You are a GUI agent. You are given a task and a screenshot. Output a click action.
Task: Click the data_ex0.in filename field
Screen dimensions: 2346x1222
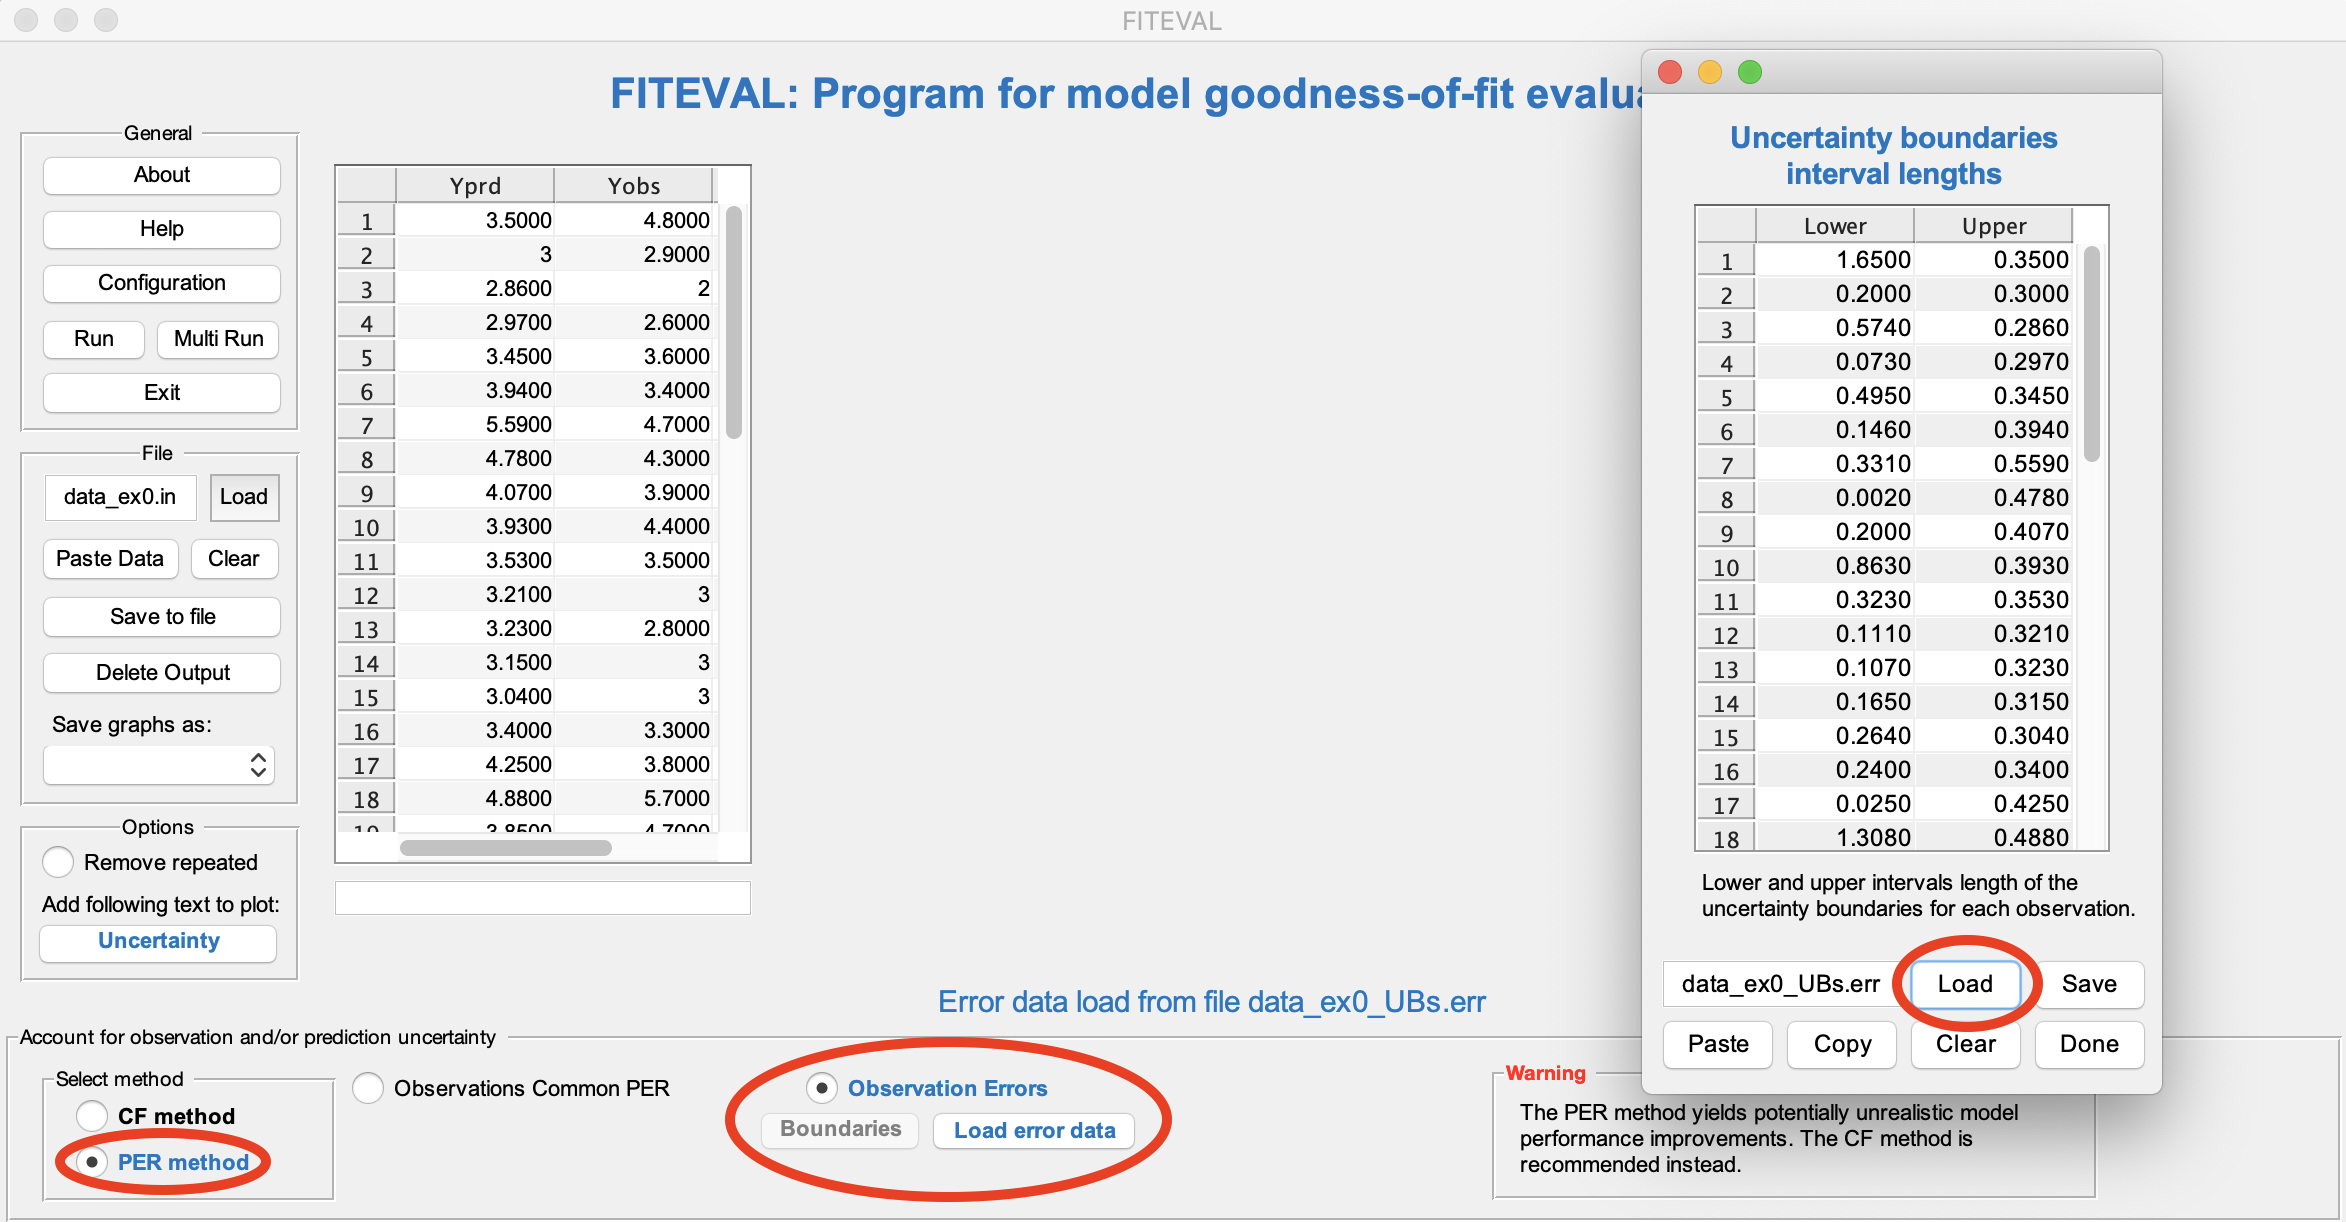click(120, 497)
